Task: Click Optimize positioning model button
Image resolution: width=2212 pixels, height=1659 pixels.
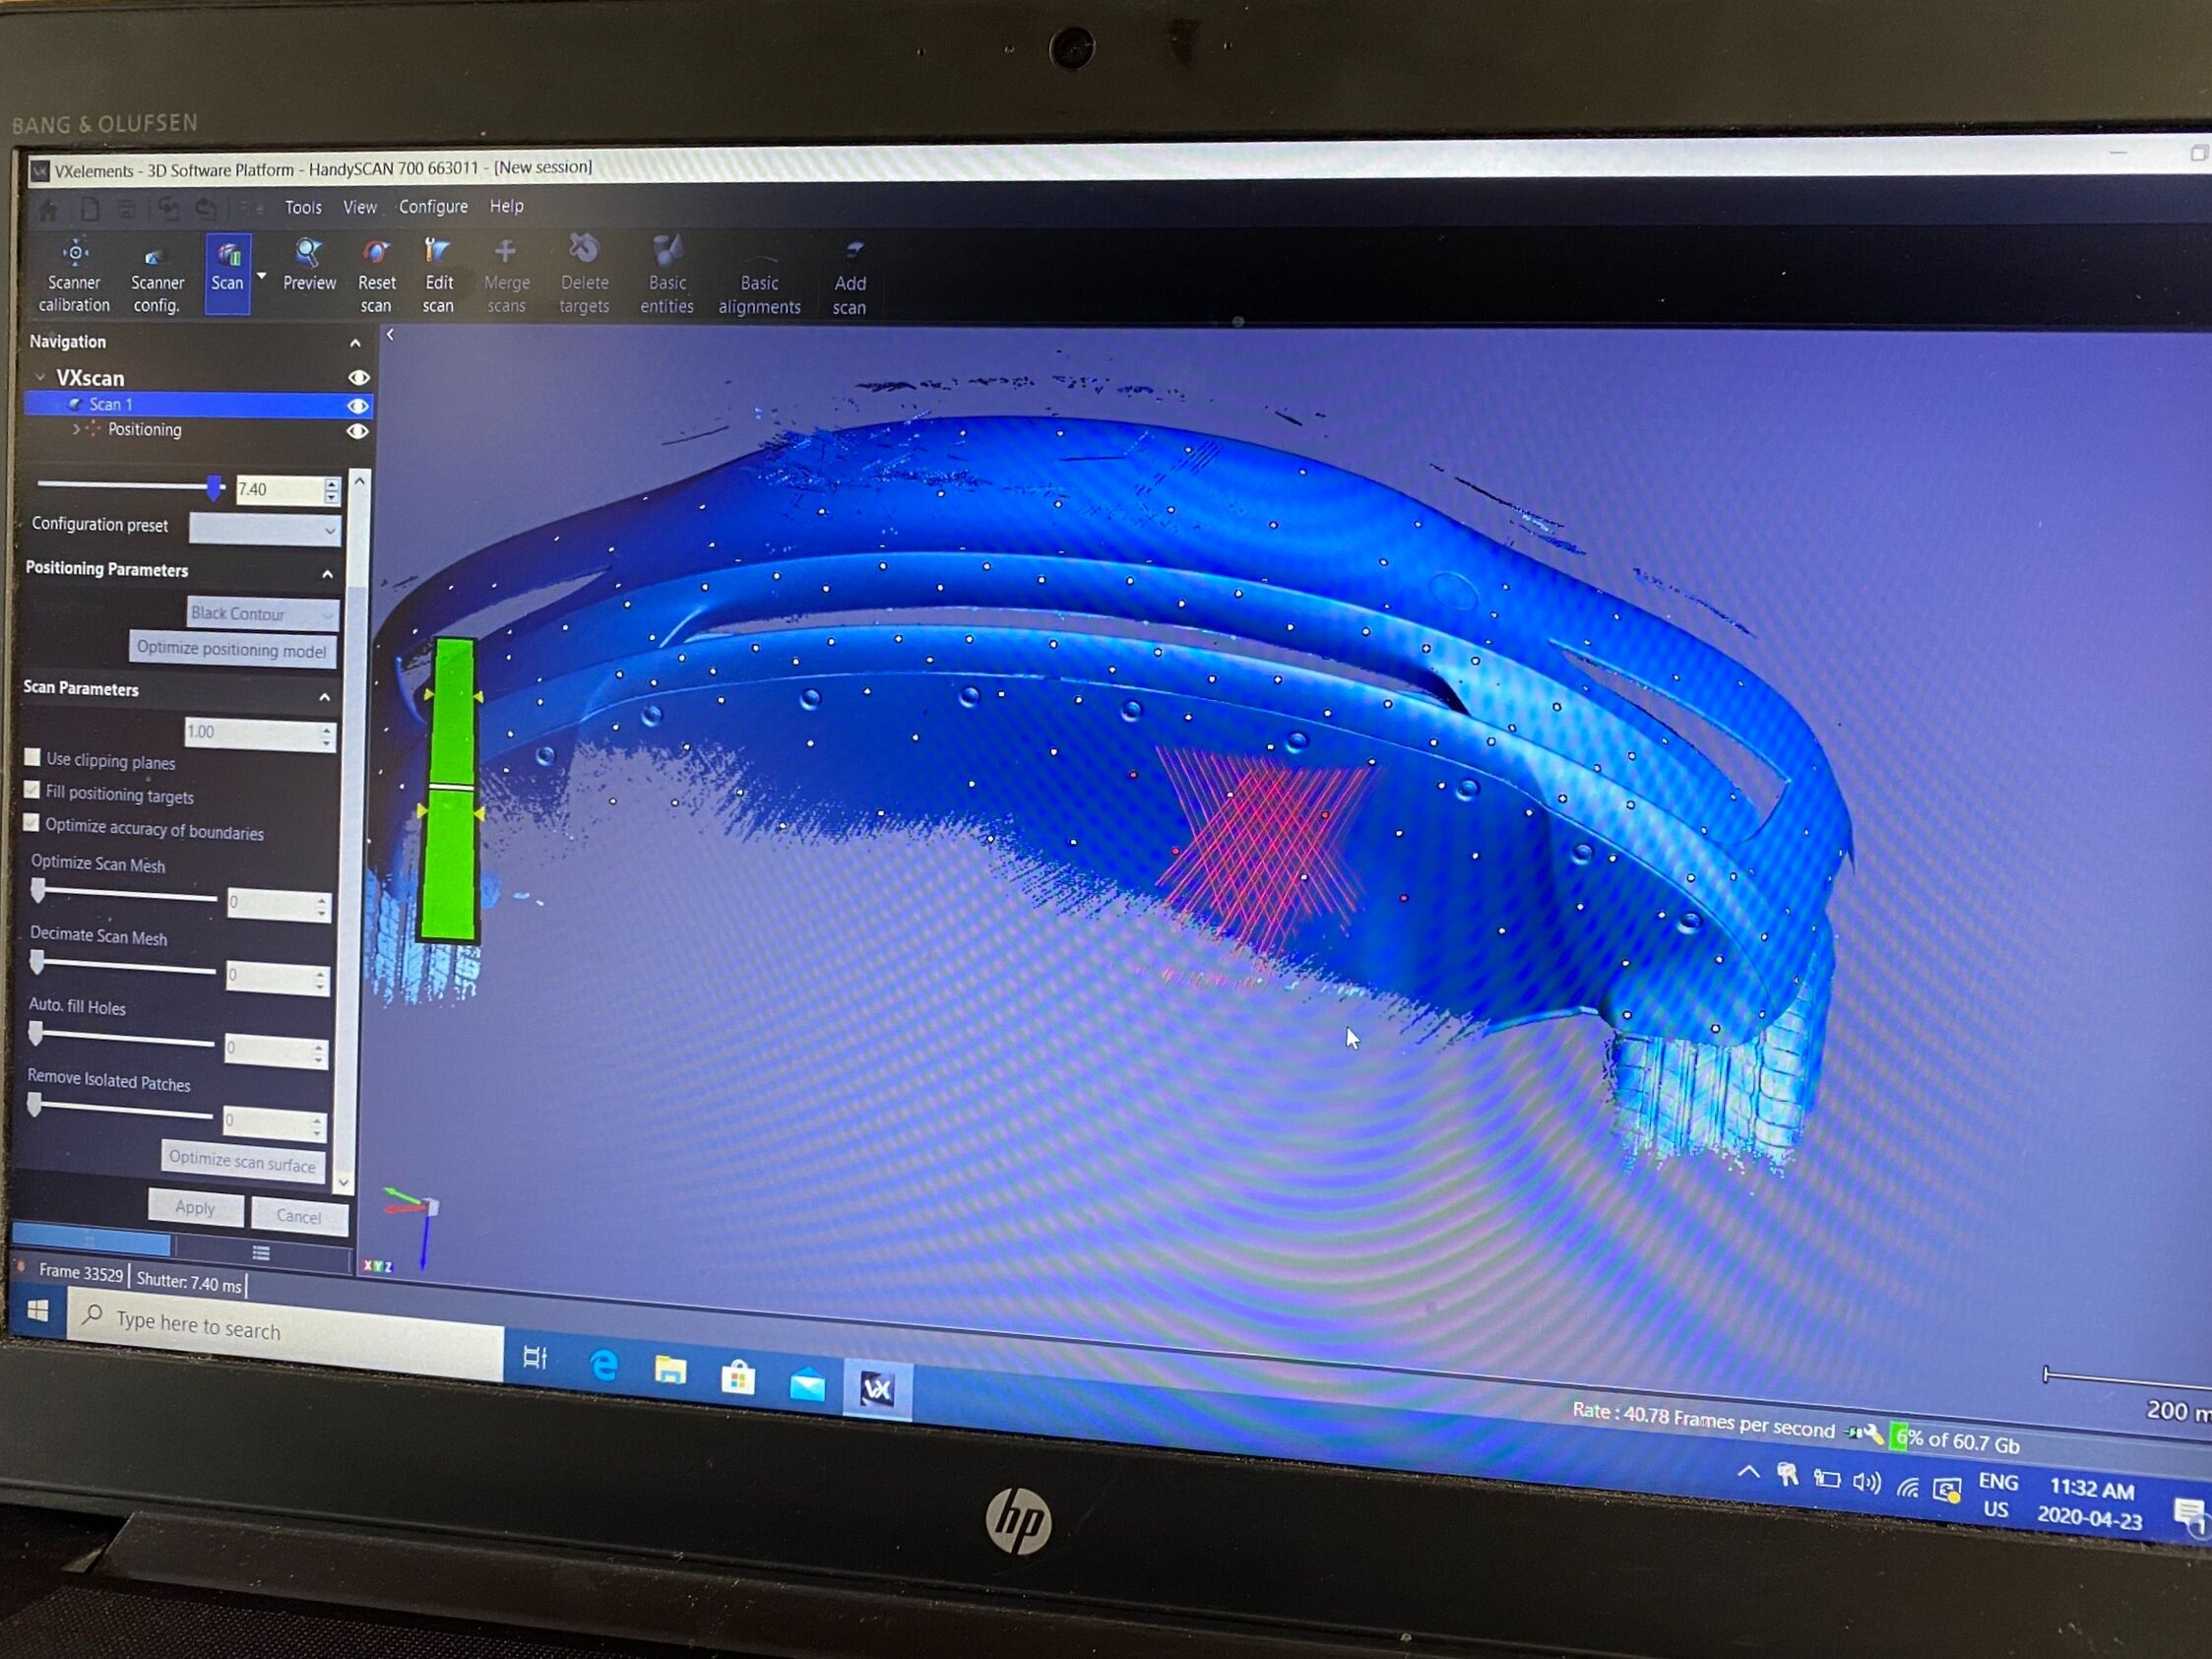Action: point(232,649)
